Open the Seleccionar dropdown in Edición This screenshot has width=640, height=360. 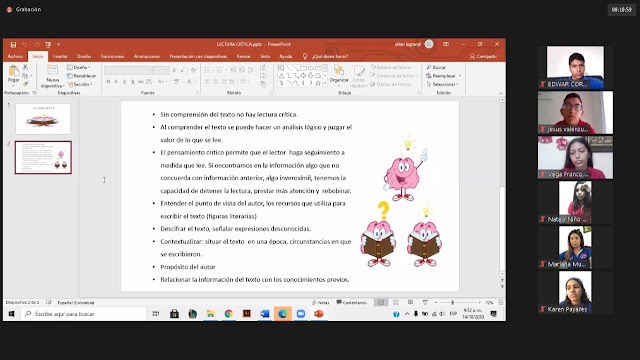tap(442, 84)
